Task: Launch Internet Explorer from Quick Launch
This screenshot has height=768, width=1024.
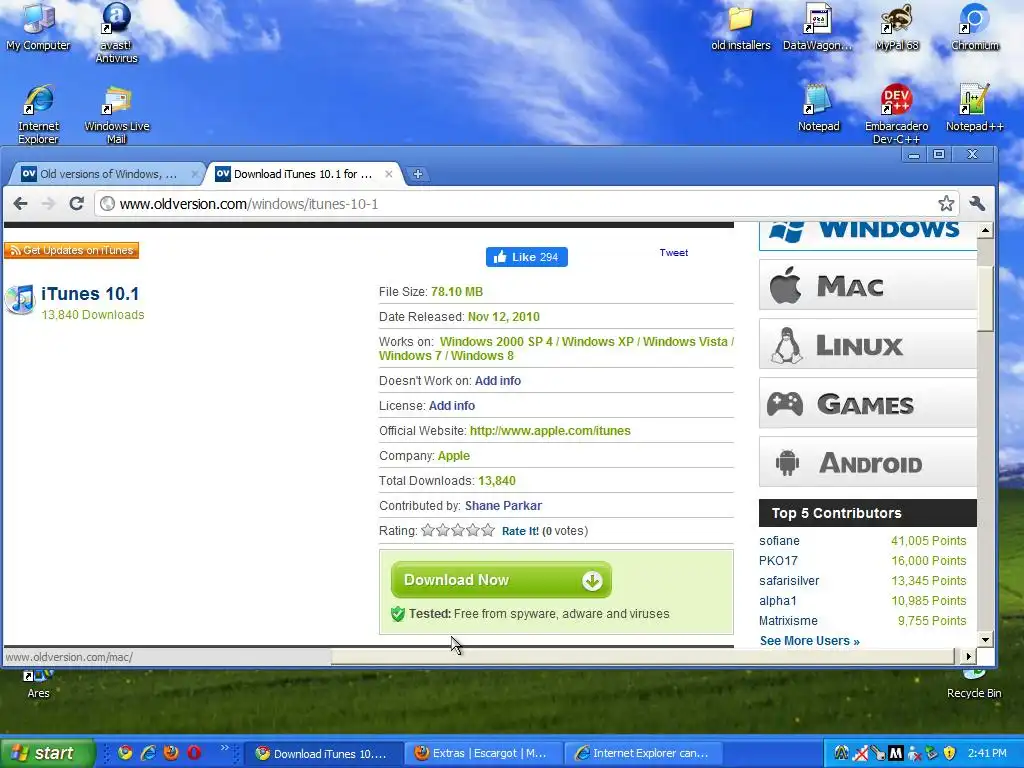Action: (x=148, y=753)
